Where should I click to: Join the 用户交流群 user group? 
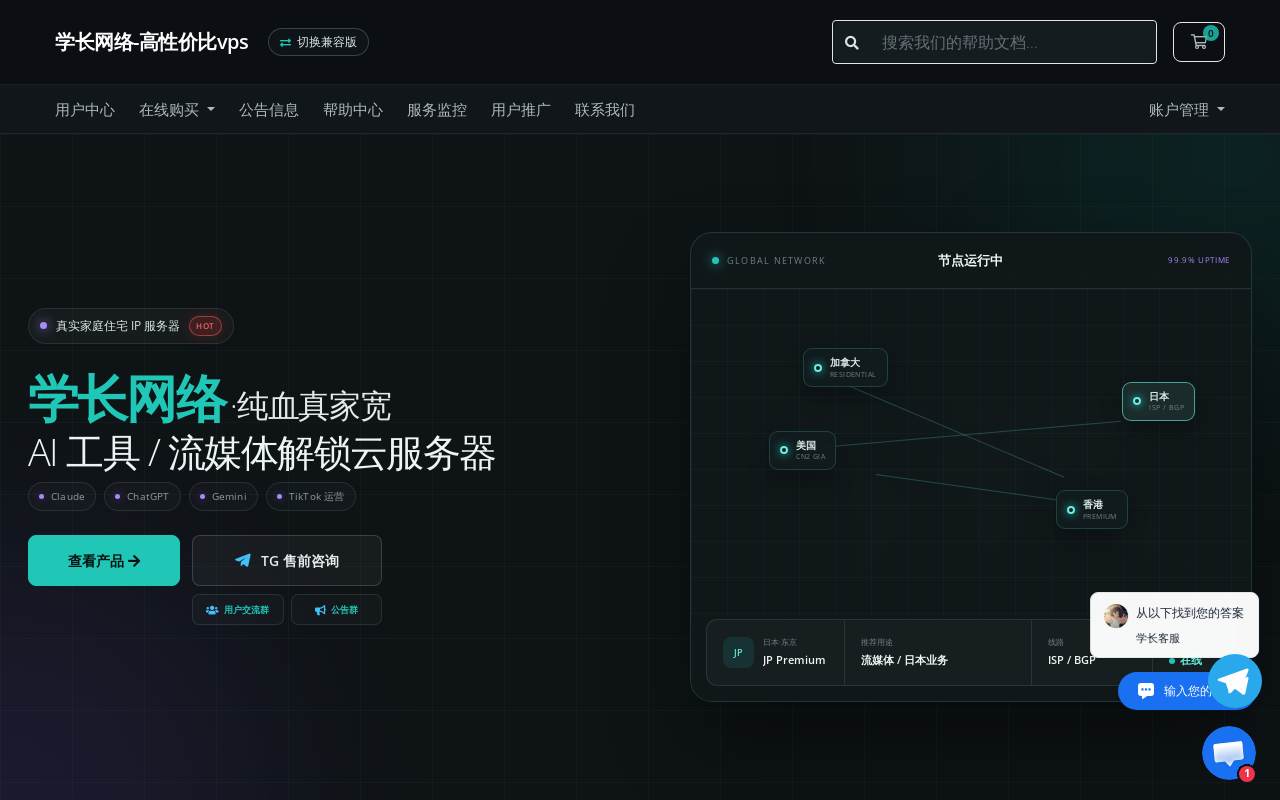(238, 610)
